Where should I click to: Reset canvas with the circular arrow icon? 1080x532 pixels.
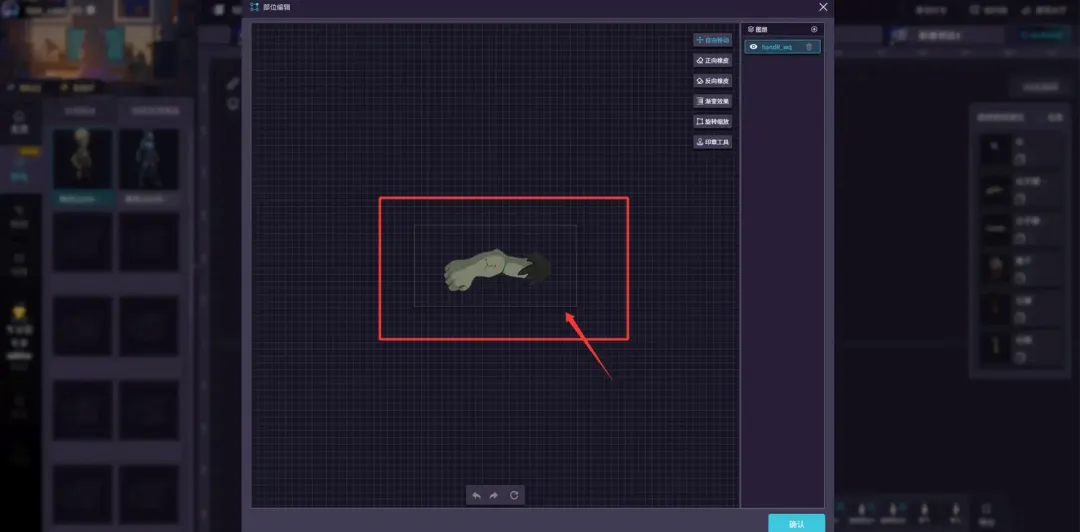coord(513,495)
